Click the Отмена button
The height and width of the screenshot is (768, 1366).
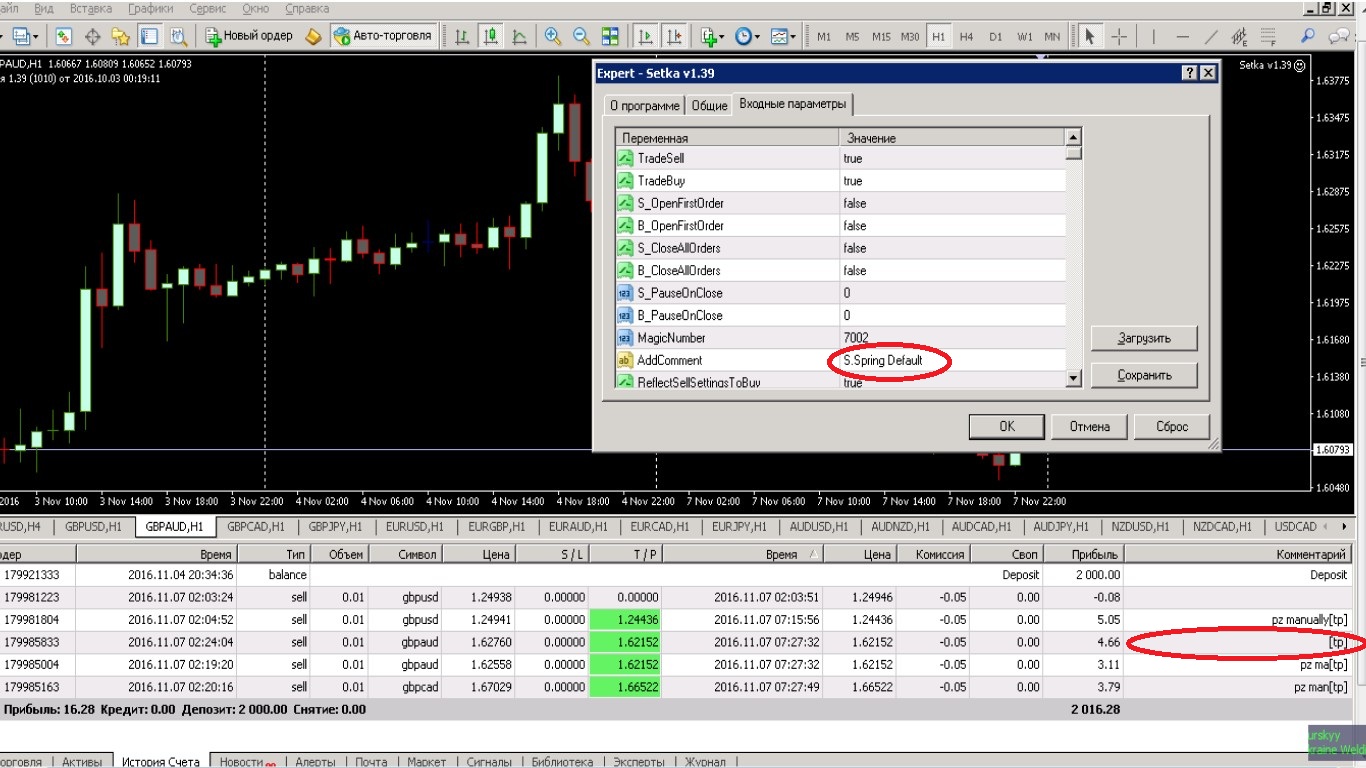click(x=1089, y=426)
